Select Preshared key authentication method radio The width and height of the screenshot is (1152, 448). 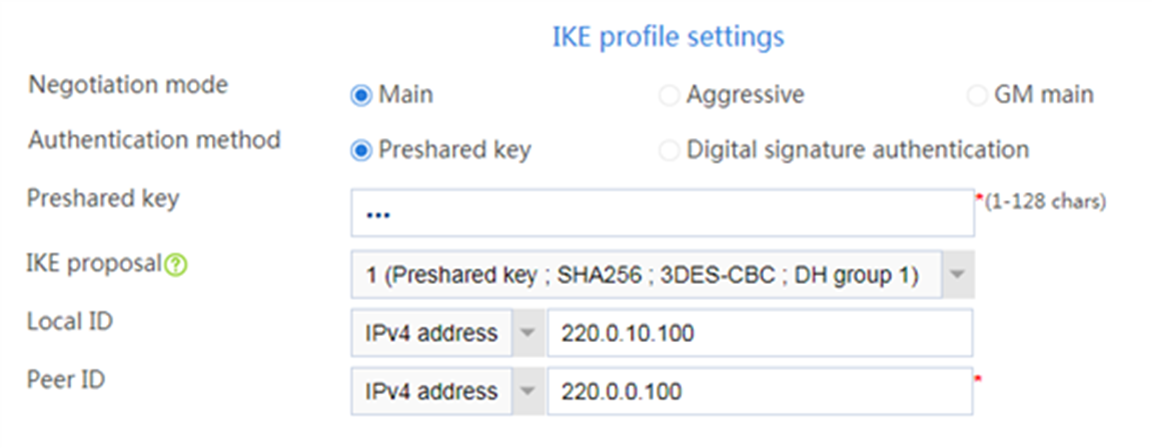(x=361, y=151)
